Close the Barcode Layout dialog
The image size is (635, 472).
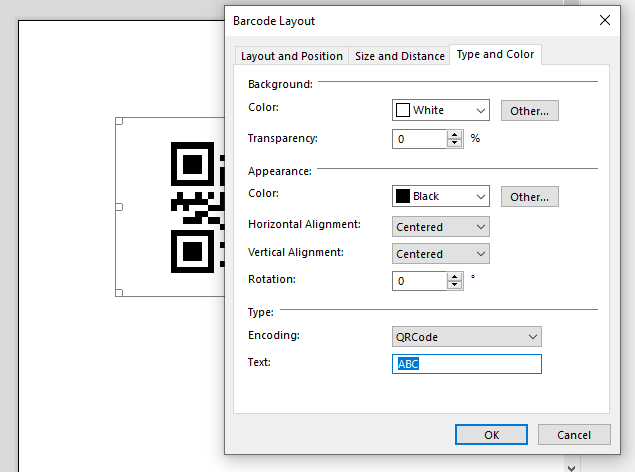pyautogui.click(x=605, y=20)
